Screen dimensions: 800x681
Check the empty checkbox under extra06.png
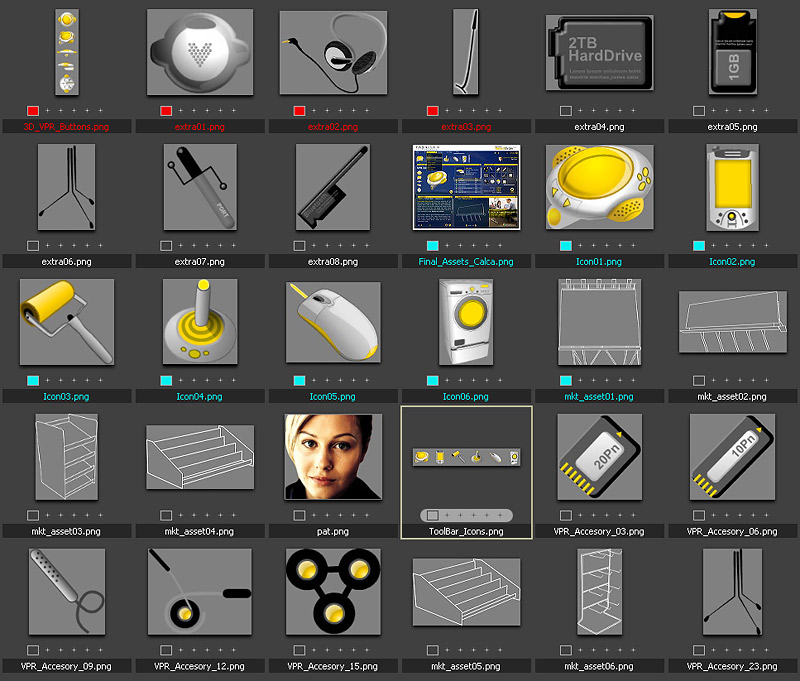pos(31,245)
